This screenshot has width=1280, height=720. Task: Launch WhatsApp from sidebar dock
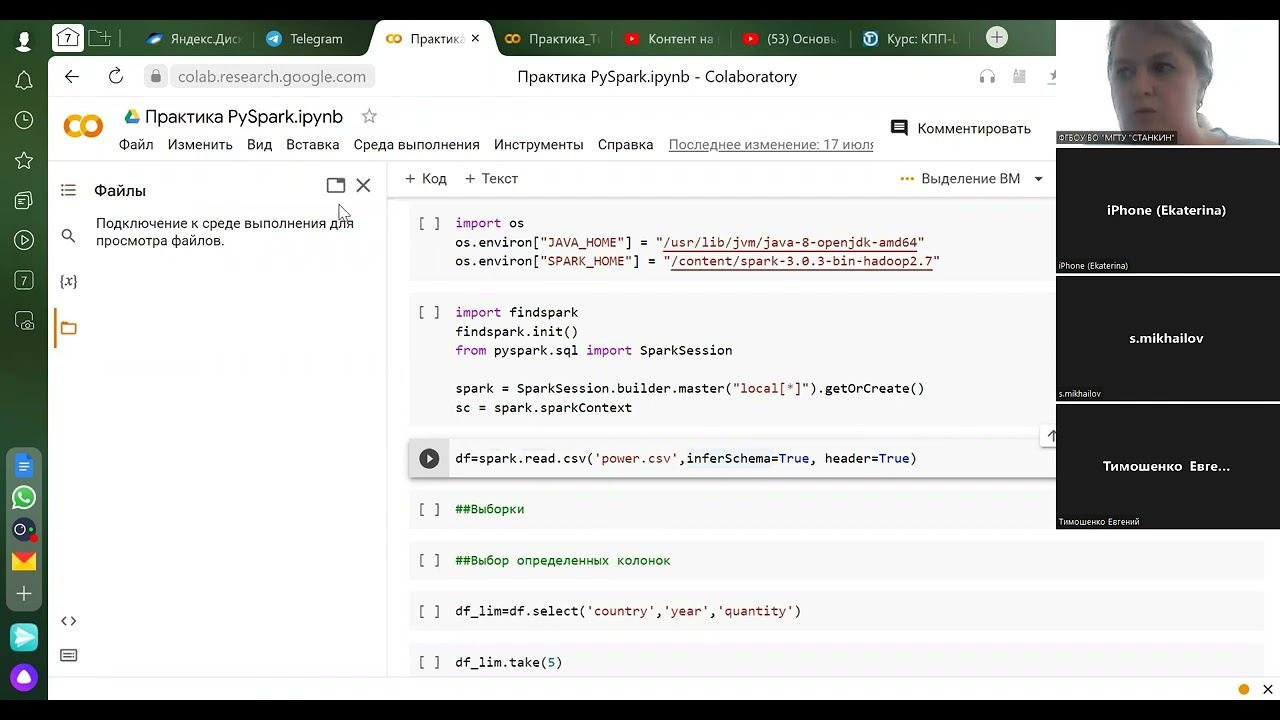coord(24,497)
